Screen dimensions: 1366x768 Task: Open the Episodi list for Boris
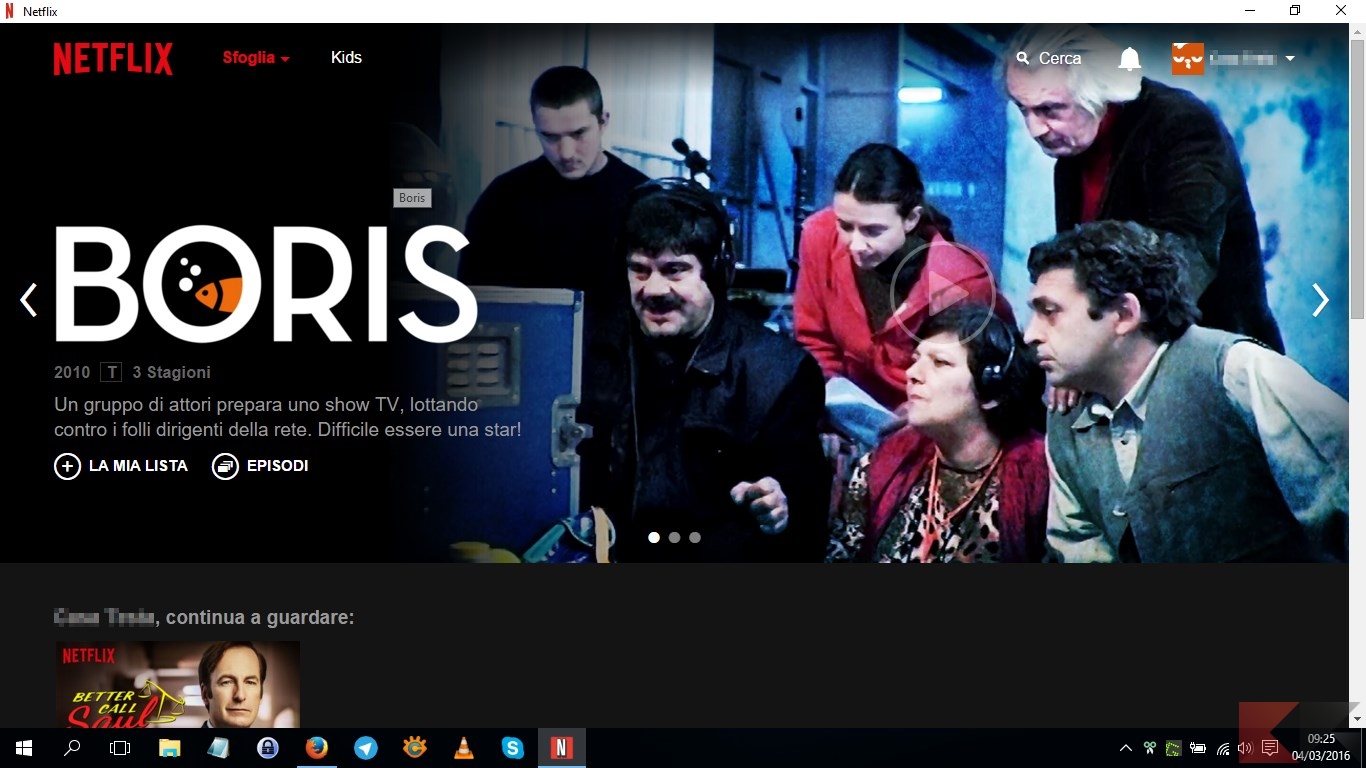click(x=260, y=466)
